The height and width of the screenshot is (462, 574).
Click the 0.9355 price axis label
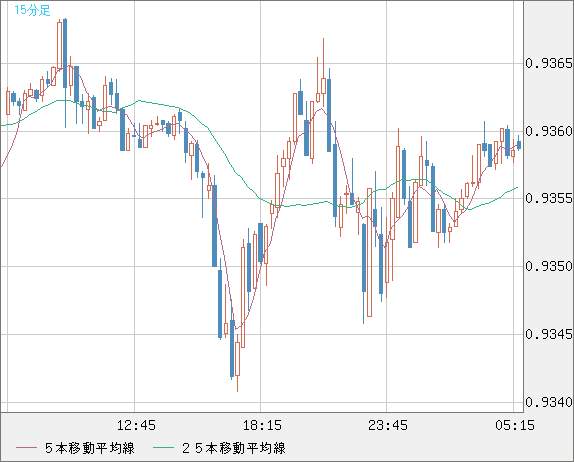pyautogui.click(x=548, y=198)
